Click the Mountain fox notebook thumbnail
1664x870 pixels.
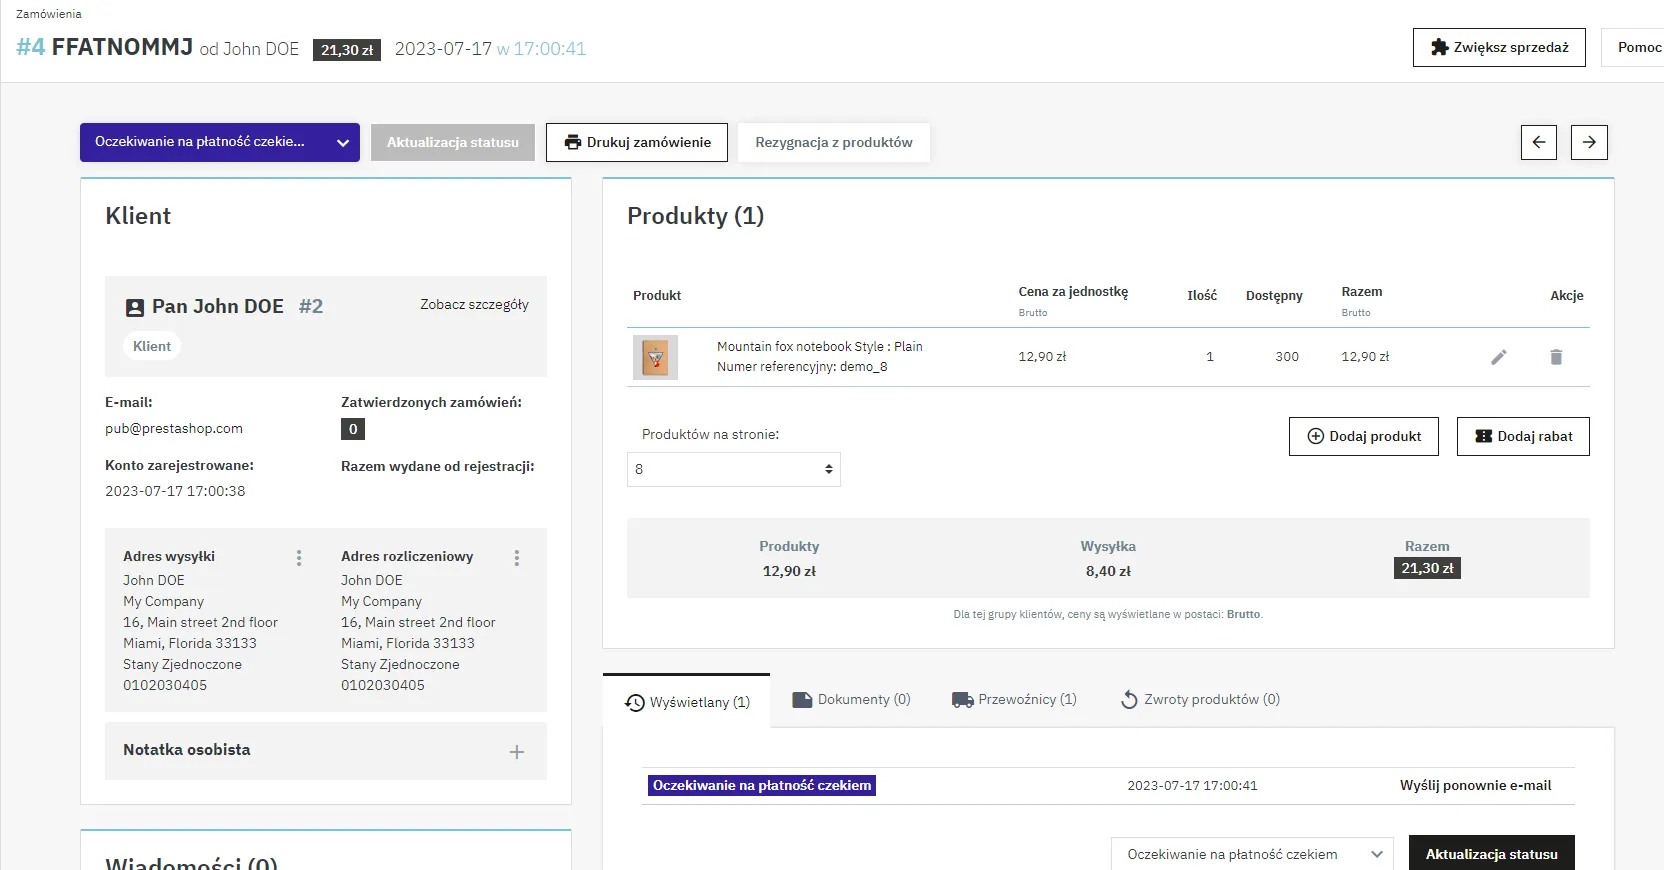pos(655,357)
